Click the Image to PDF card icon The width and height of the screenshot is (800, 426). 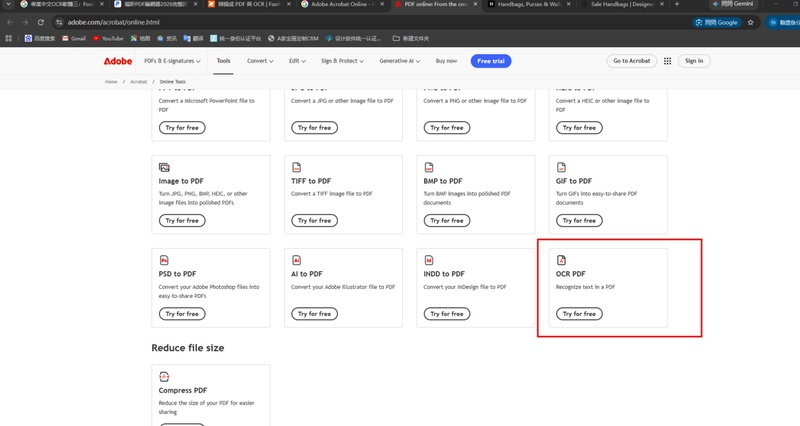(164, 167)
